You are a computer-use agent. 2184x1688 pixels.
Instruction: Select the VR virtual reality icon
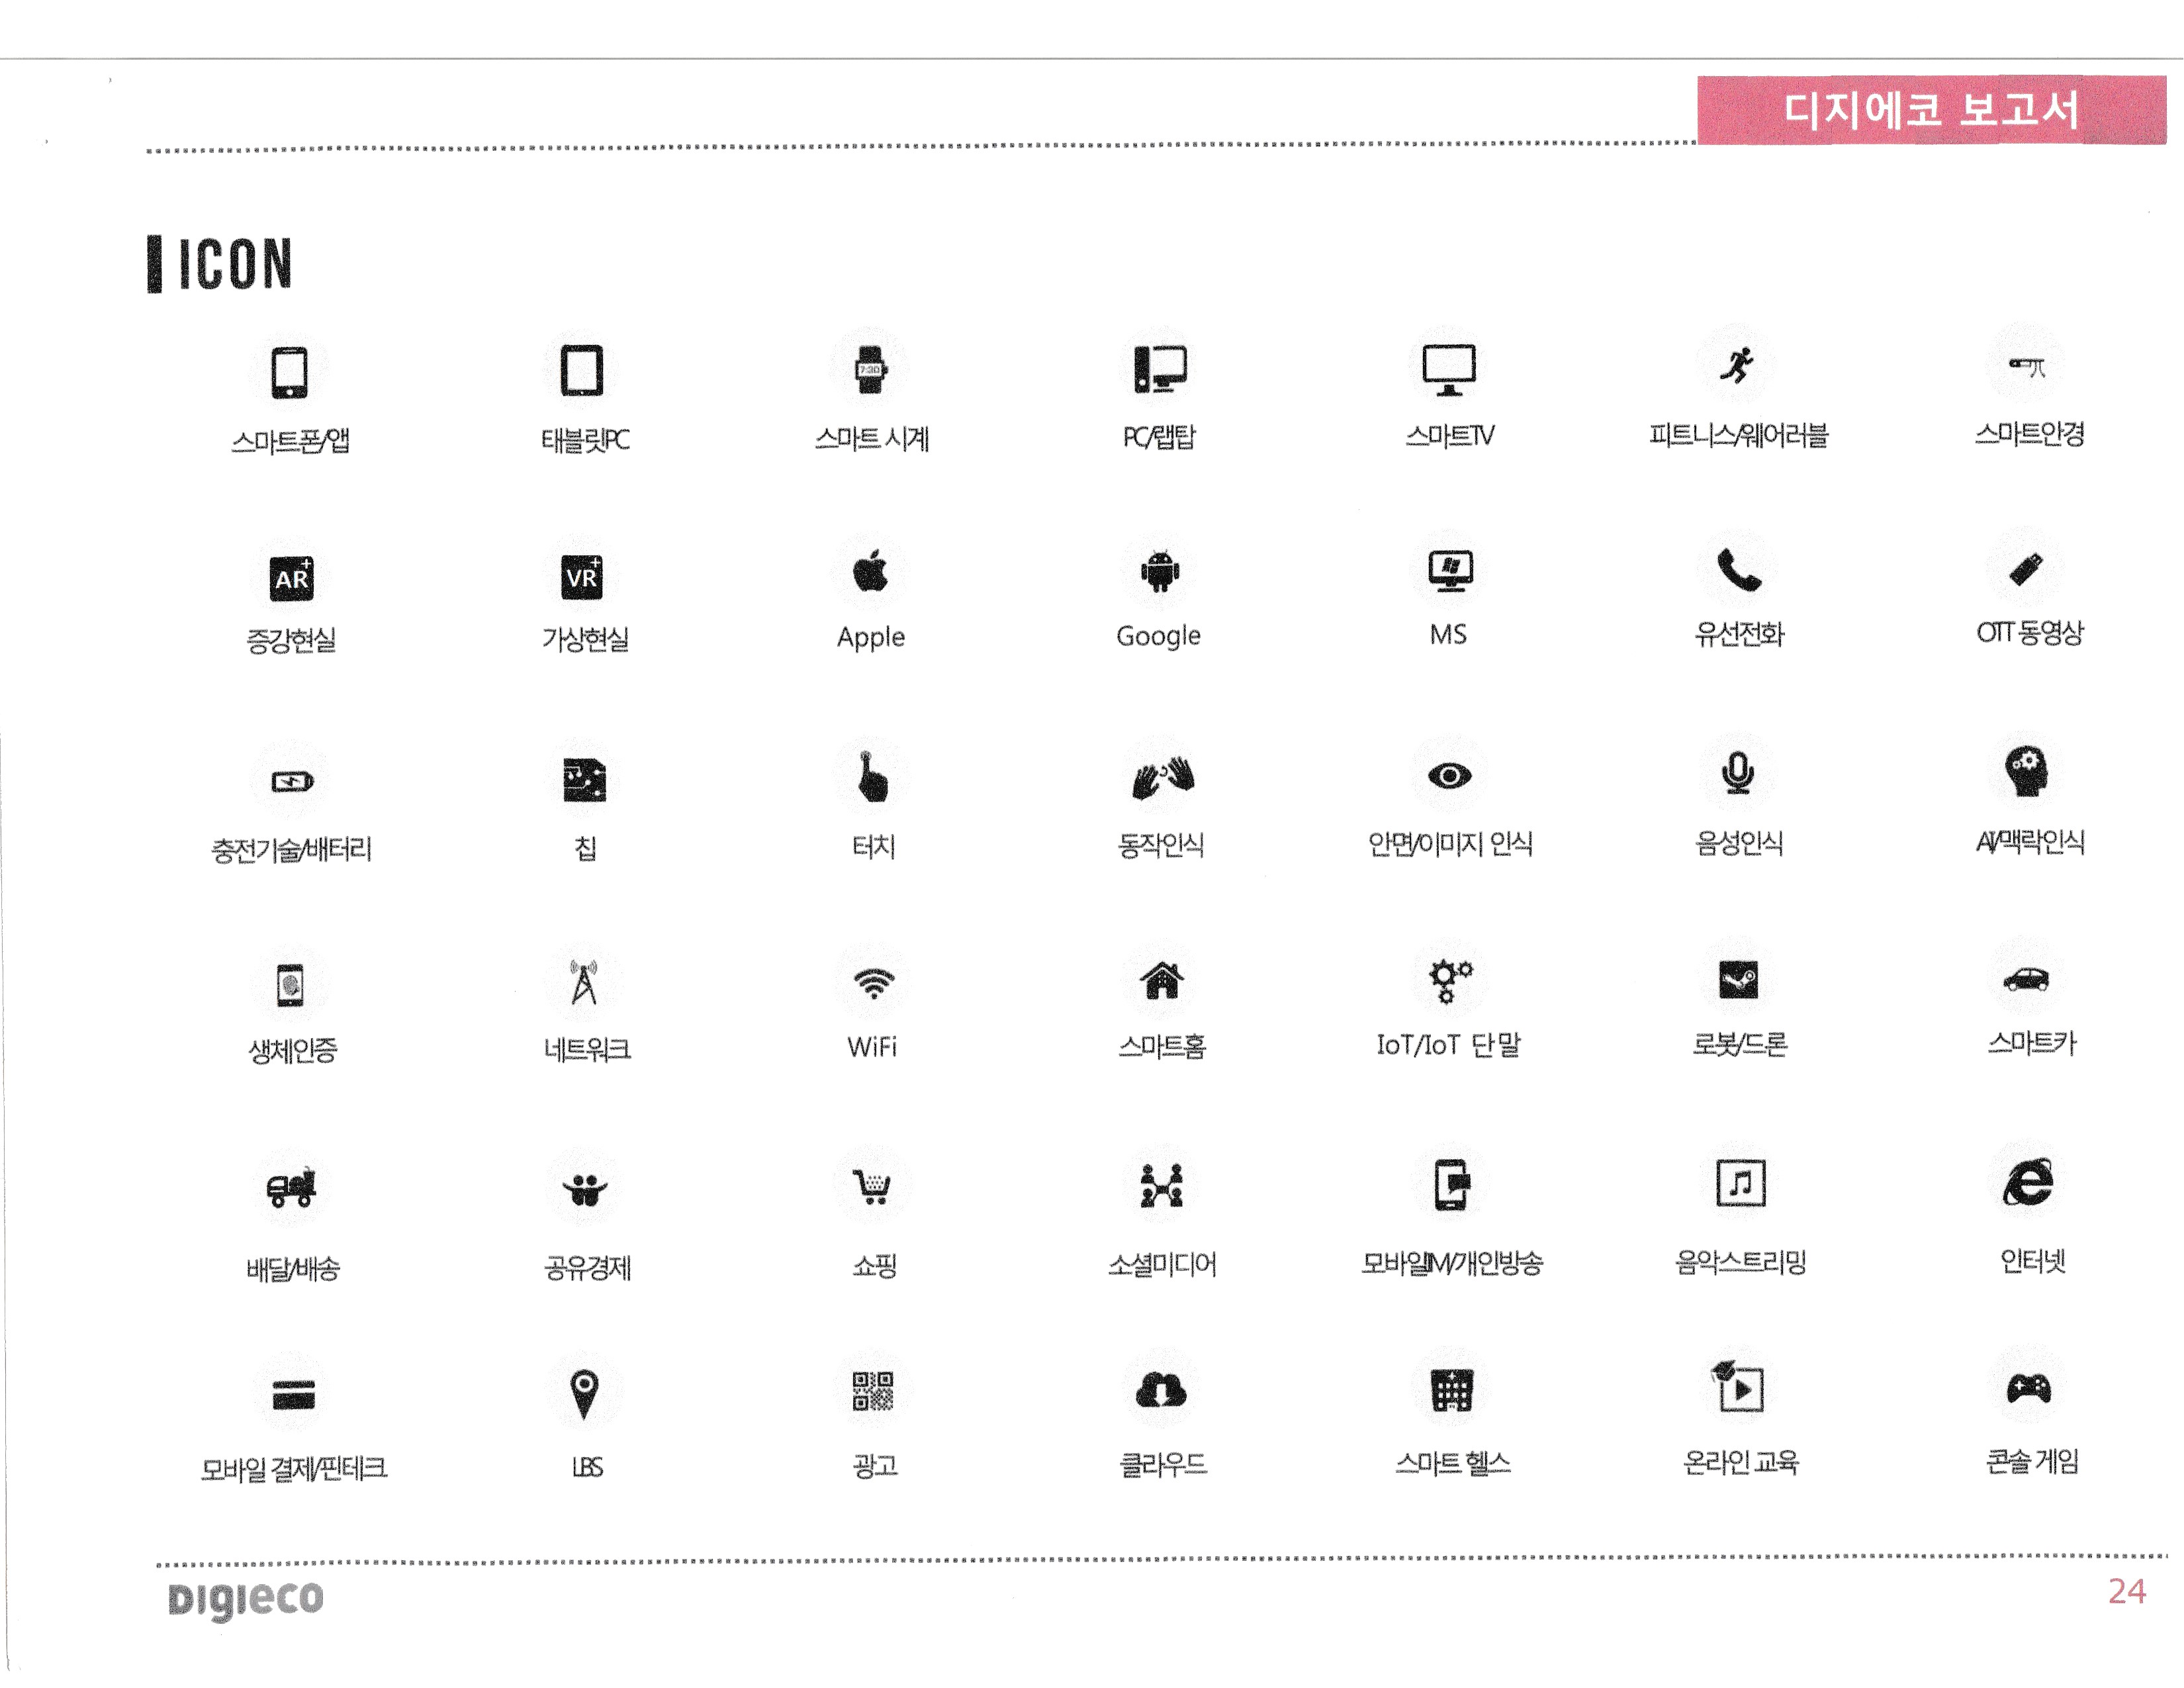tap(582, 577)
